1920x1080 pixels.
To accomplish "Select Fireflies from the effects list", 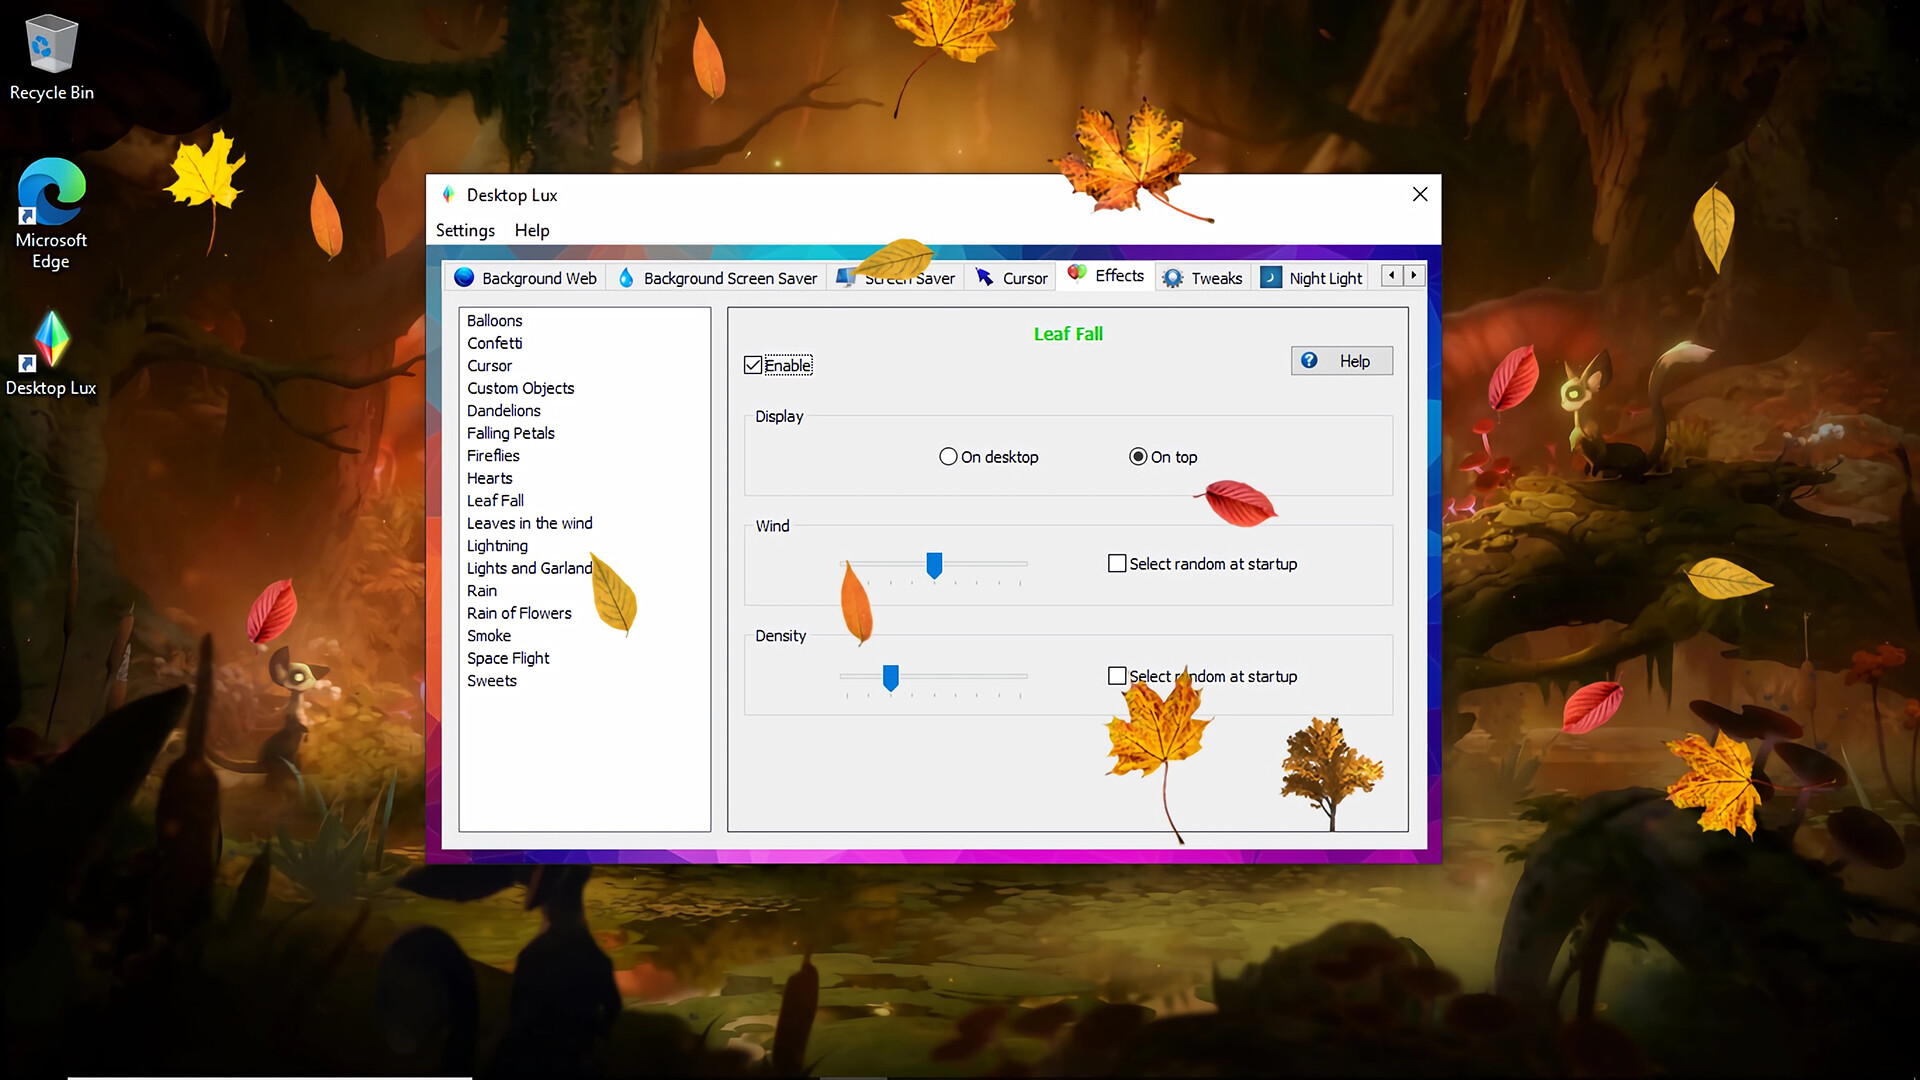I will [492, 455].
